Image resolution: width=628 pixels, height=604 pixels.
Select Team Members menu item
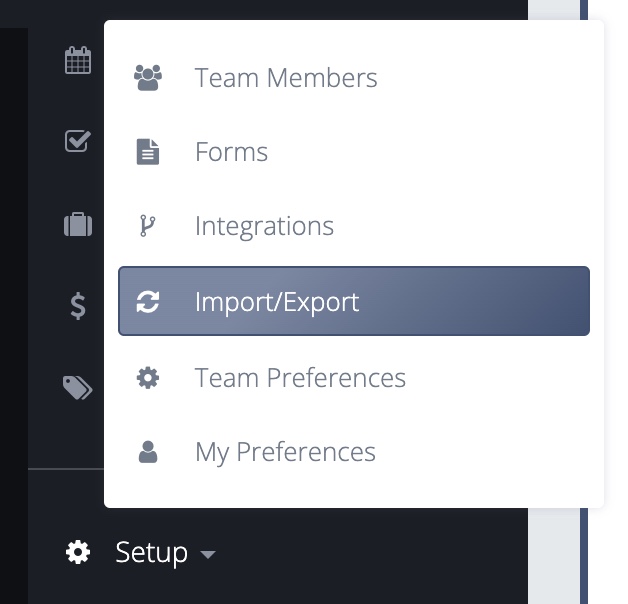click(354, 78)
